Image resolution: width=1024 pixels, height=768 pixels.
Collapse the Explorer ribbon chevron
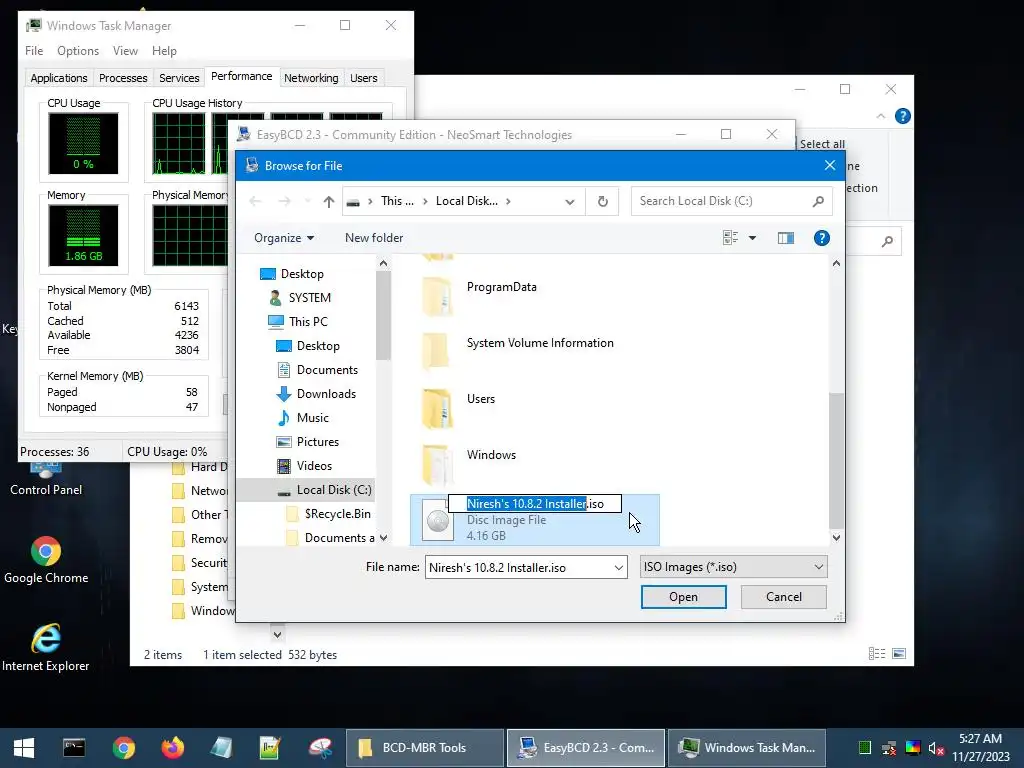881,116
